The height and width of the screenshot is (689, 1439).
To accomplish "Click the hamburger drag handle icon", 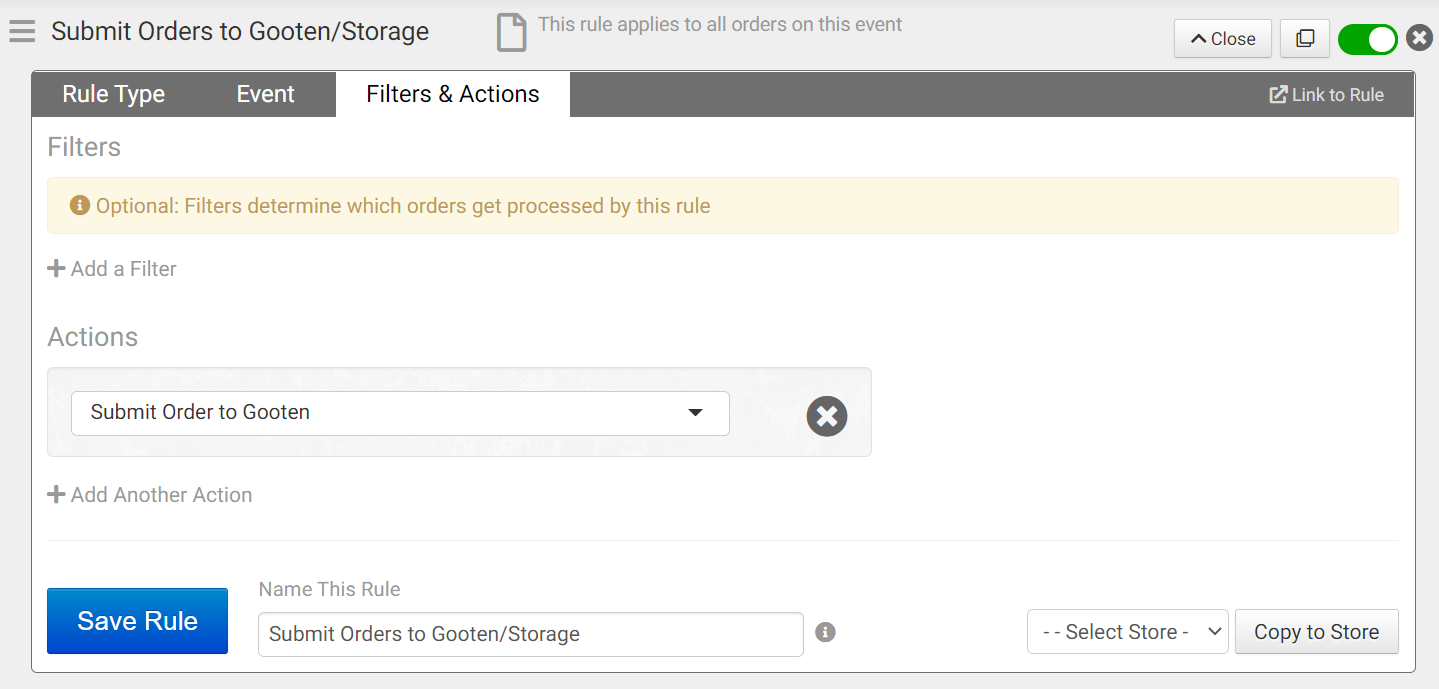I will pyautogui.click(x=22, y=32).
